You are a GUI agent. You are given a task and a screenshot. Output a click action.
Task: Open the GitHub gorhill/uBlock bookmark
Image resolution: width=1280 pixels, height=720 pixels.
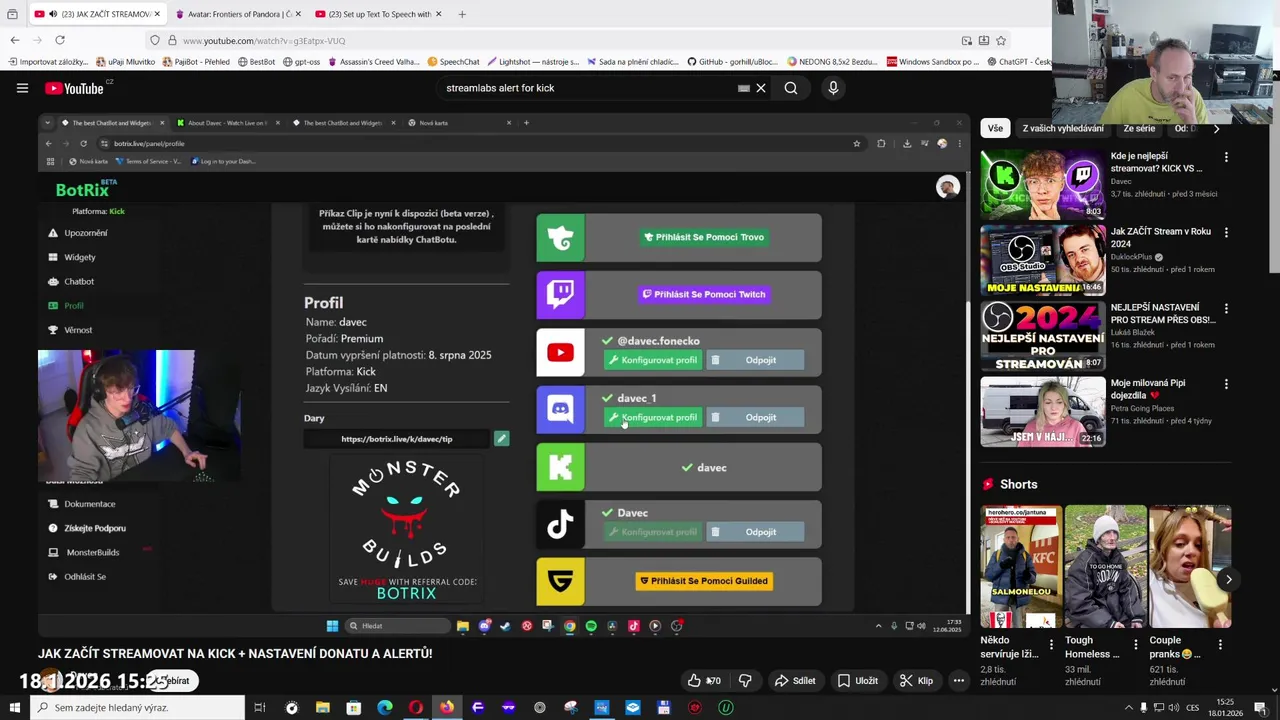[x=732, y=62]
